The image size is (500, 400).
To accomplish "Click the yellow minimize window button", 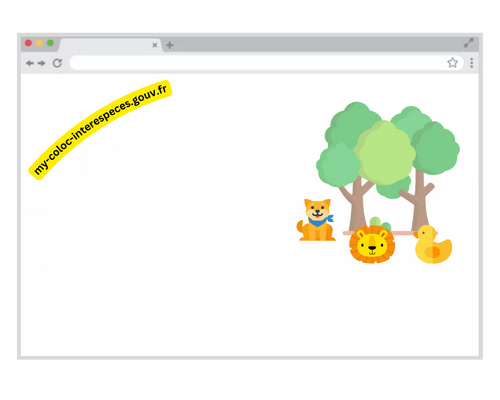I will (39, 43).
